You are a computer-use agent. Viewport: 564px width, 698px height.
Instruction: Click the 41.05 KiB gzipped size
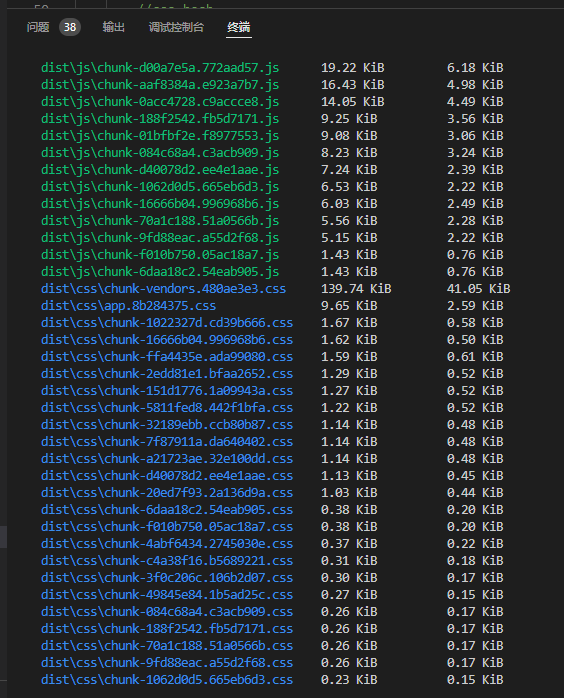click(x=479, y=288)
